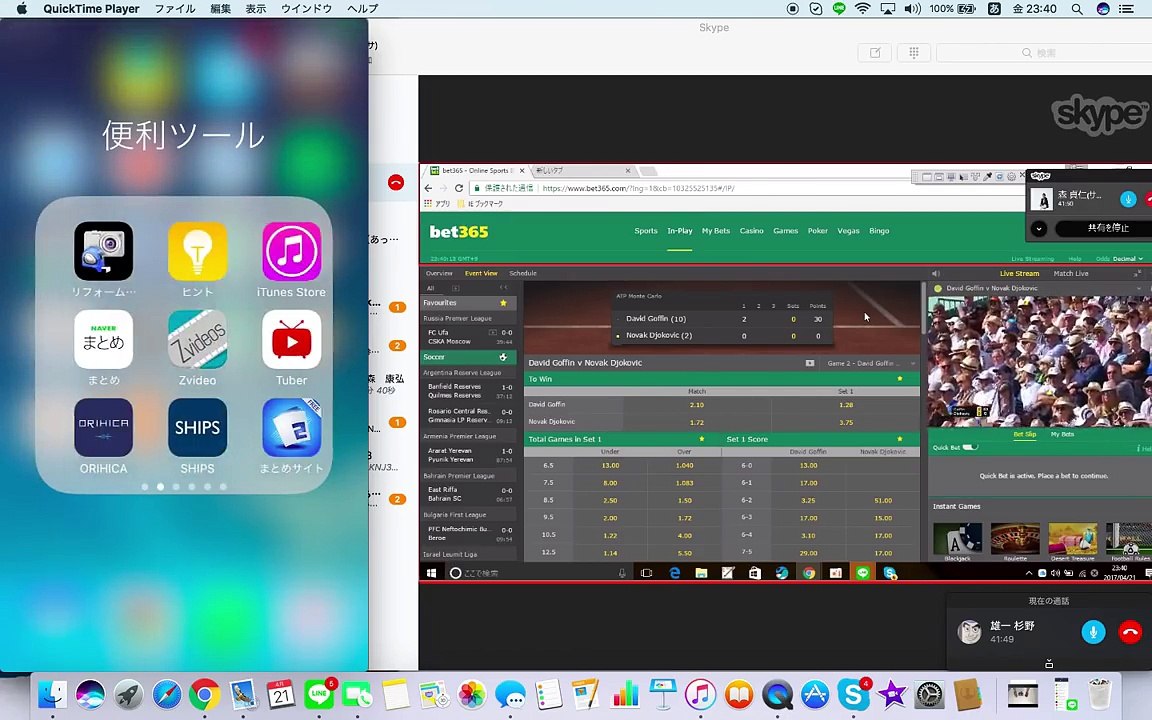The height and width of the screenshot is (720, 1152).
Task: Select the Match Live tab
Action: (x=1071, y=273)
